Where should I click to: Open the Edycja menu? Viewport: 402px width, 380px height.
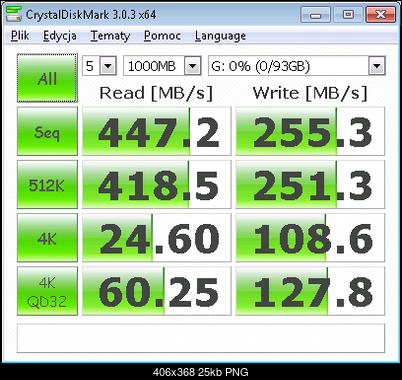60,36
